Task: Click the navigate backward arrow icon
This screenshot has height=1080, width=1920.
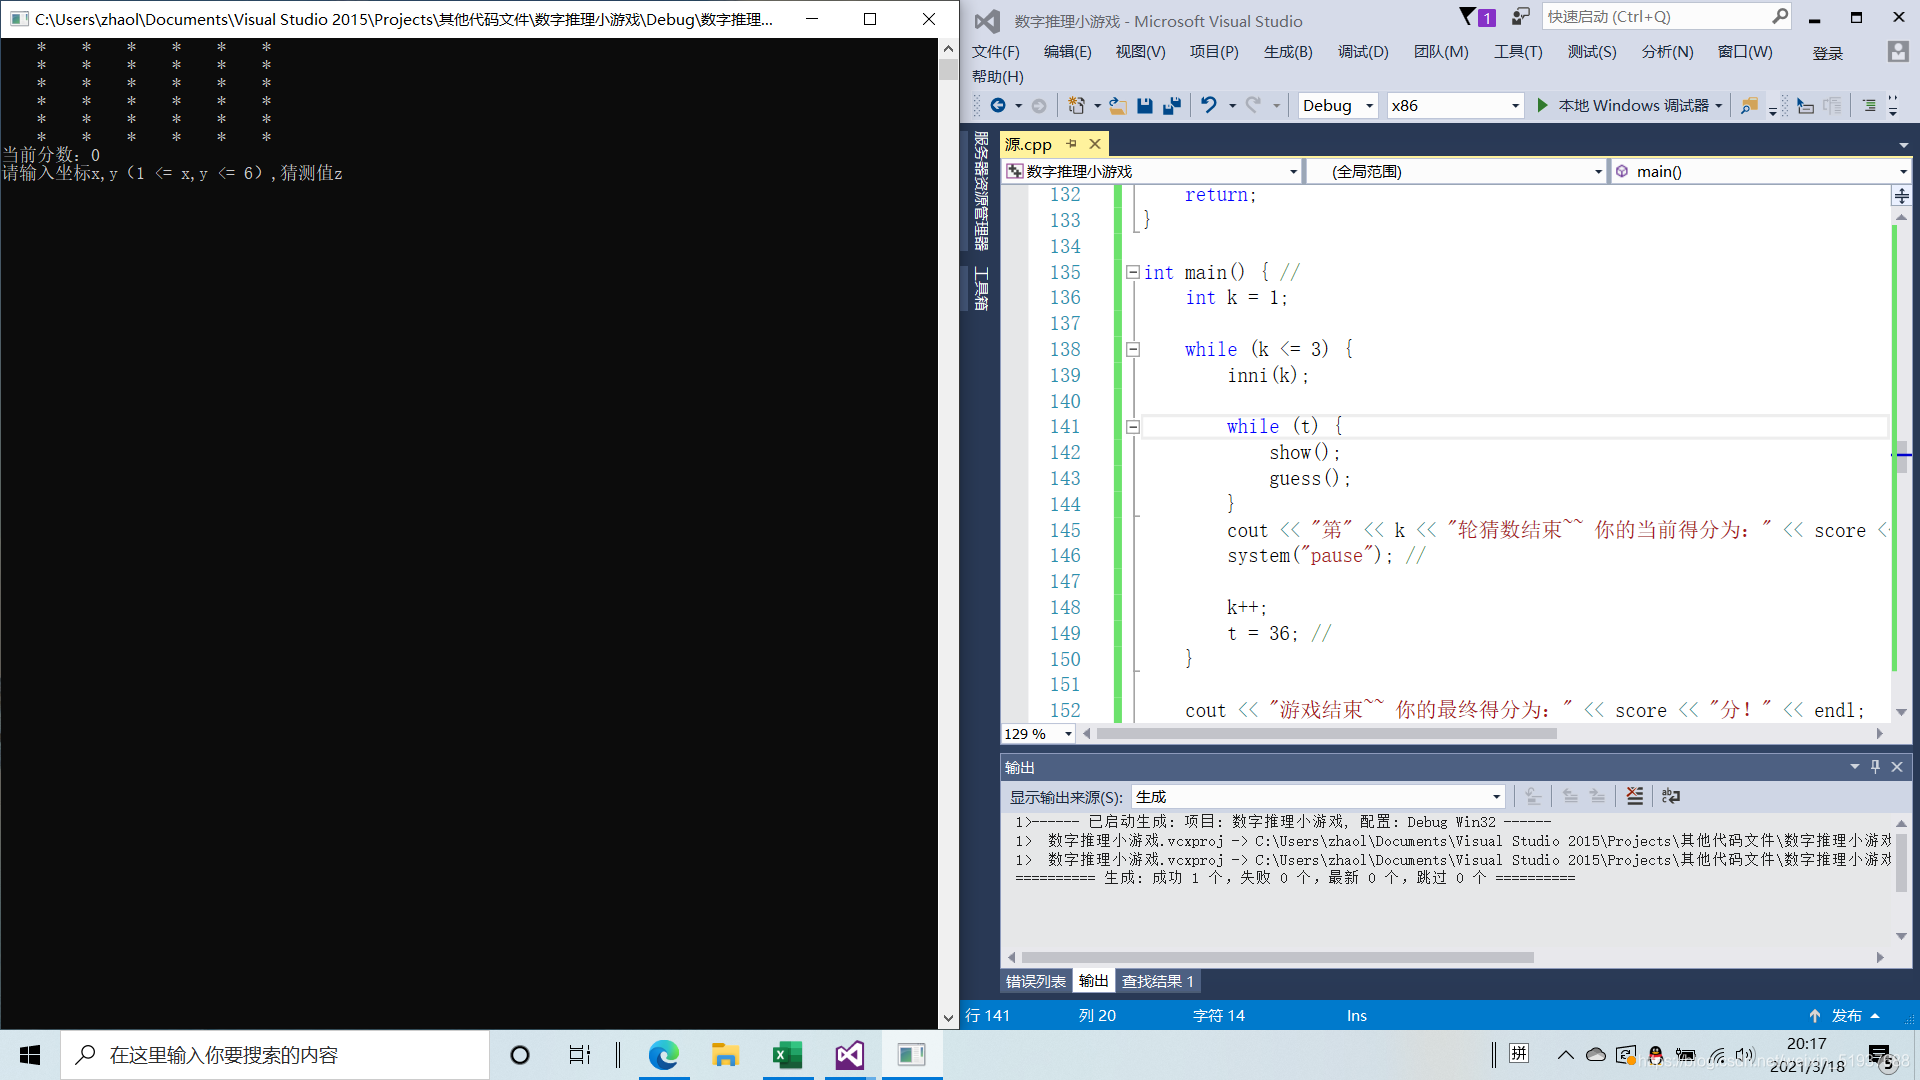Action: [x=997, y=106]
